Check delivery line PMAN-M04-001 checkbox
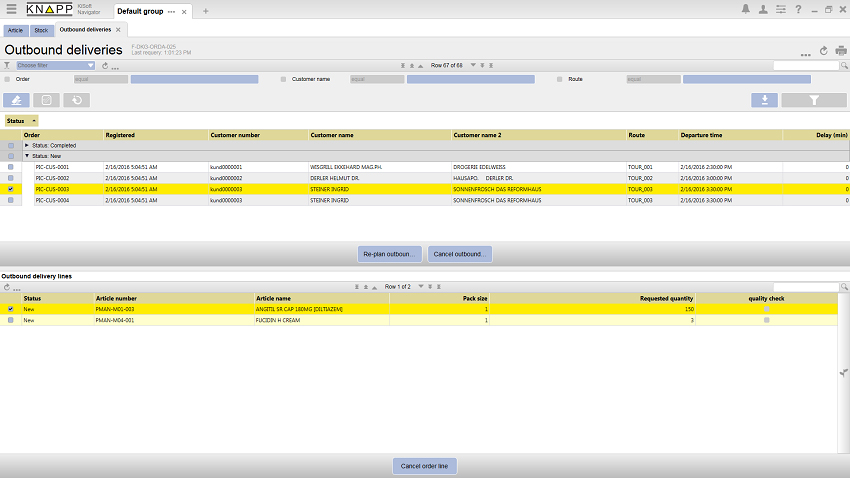This screenshot has width=850, height=478. (x=10, y=320)
